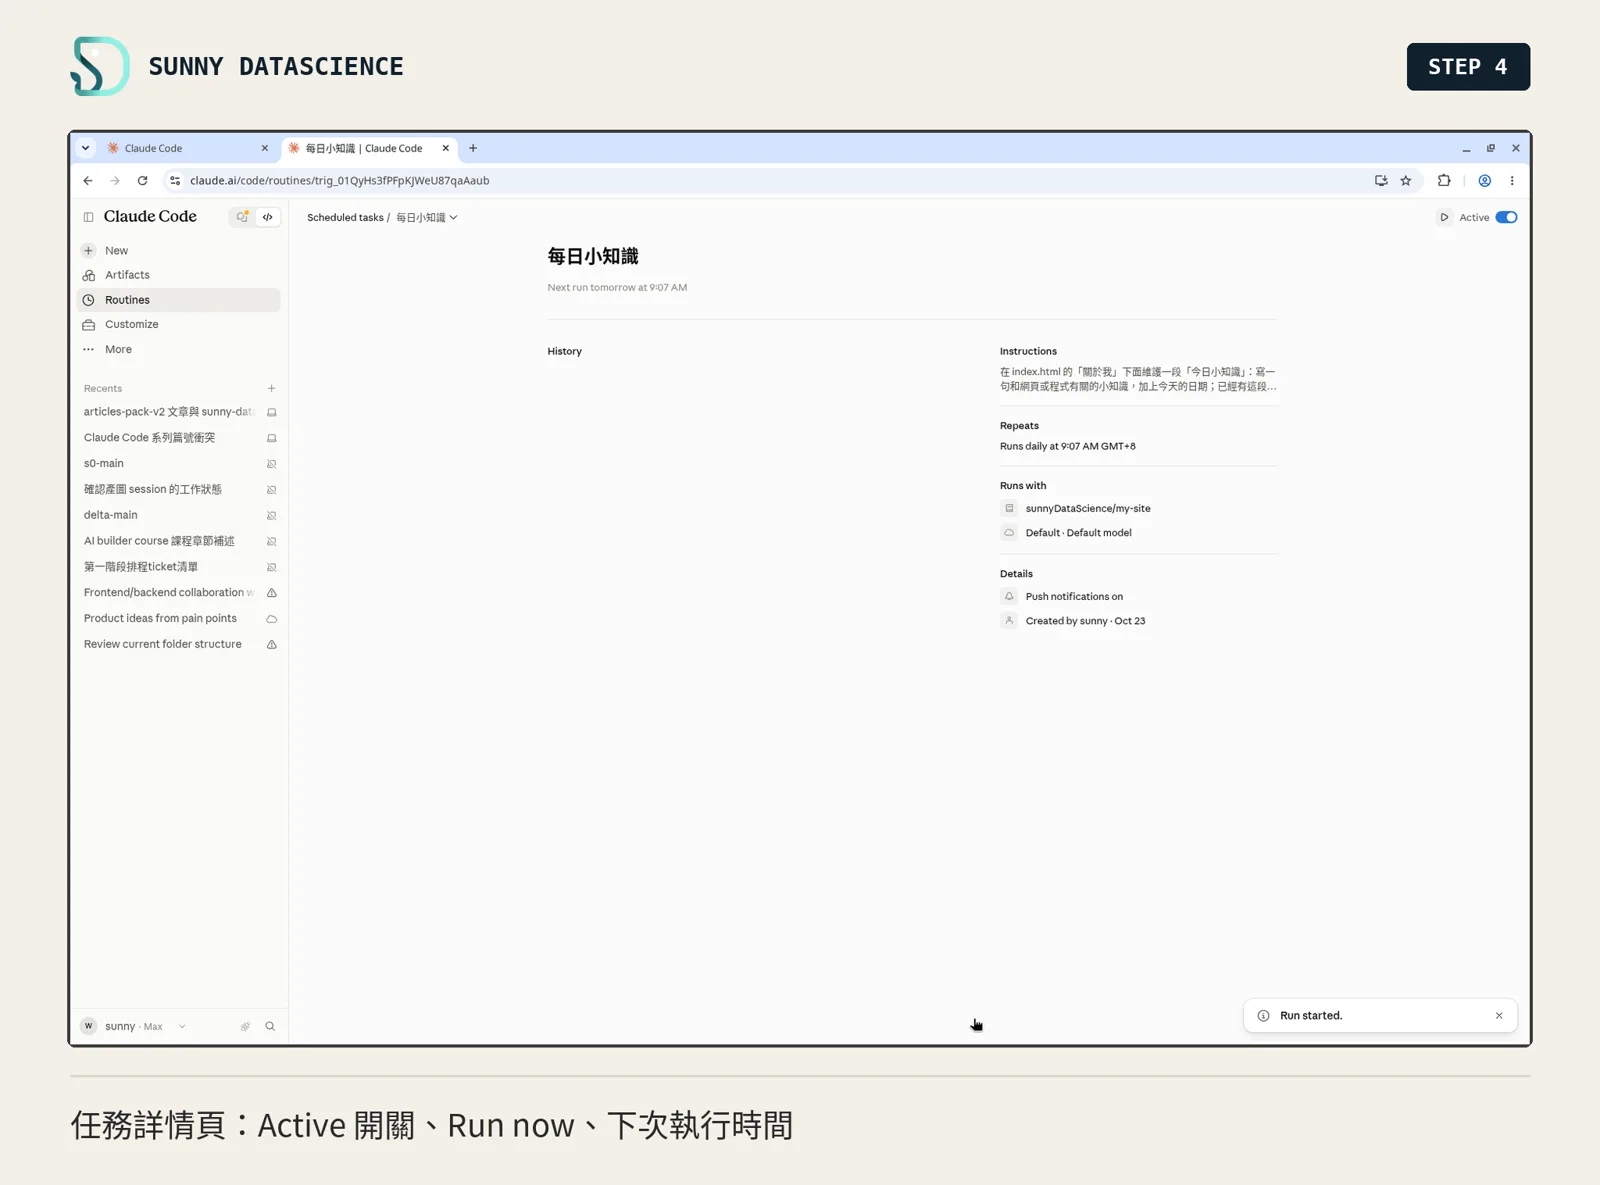This screenshot has width=1600, height=1185.
Task: Dismiss the 'Run started.' notification
Action: click(1499, 1016)
